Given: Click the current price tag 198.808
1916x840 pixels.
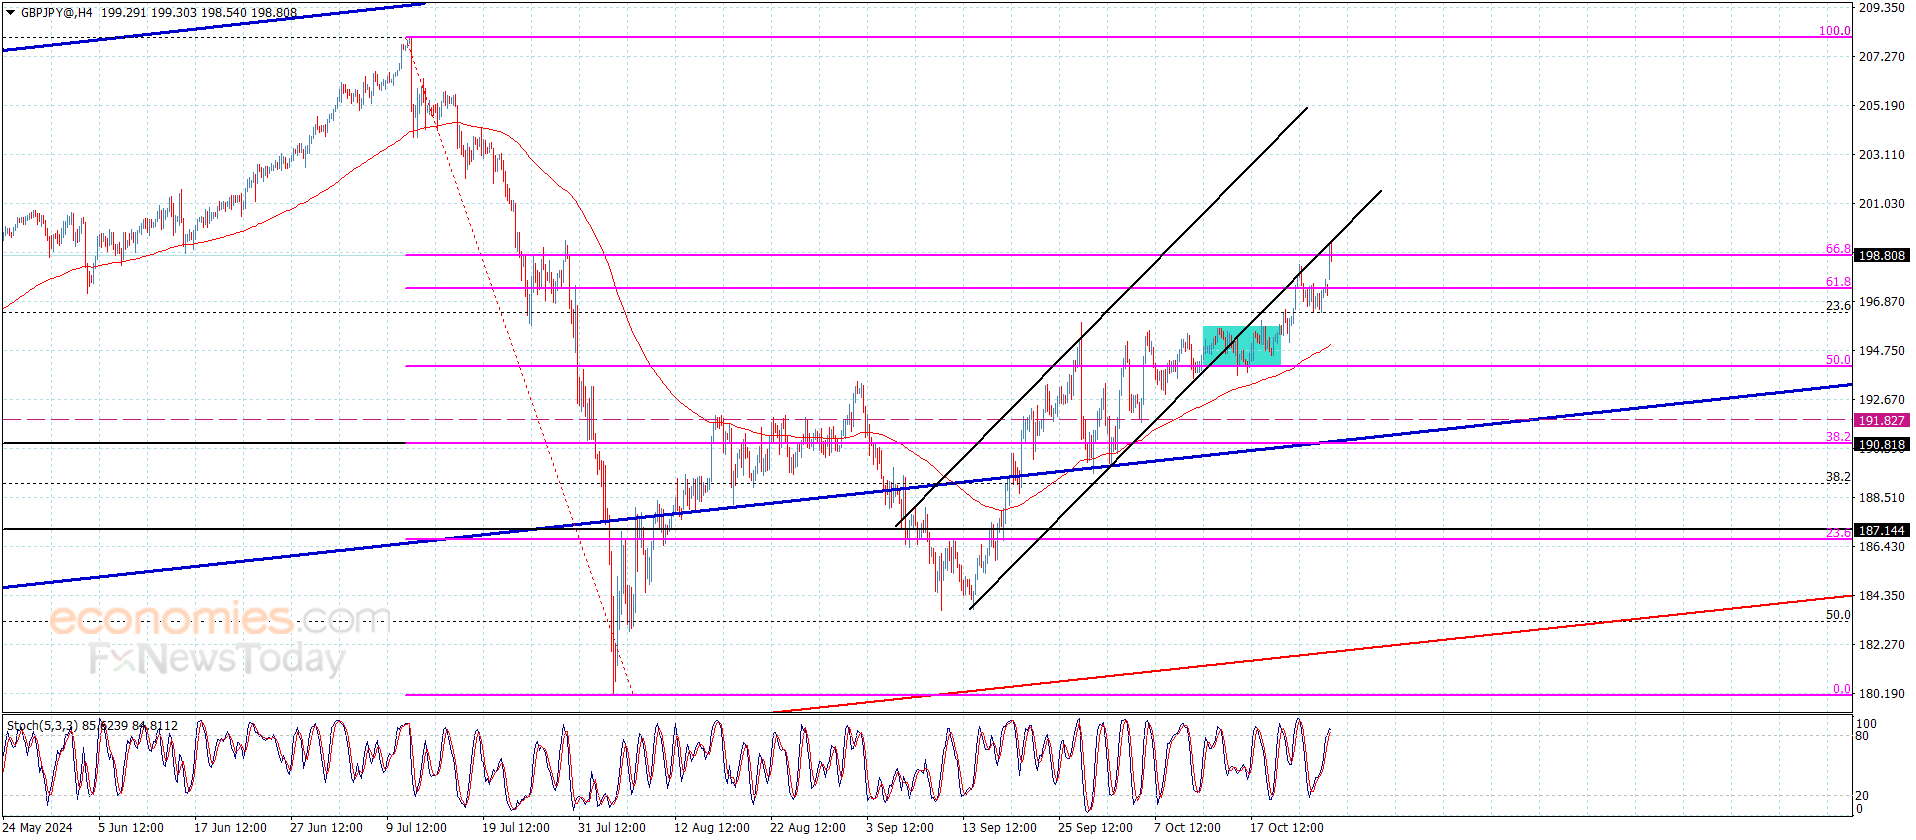Looking at the screenshot, I should pos(1881,256).
